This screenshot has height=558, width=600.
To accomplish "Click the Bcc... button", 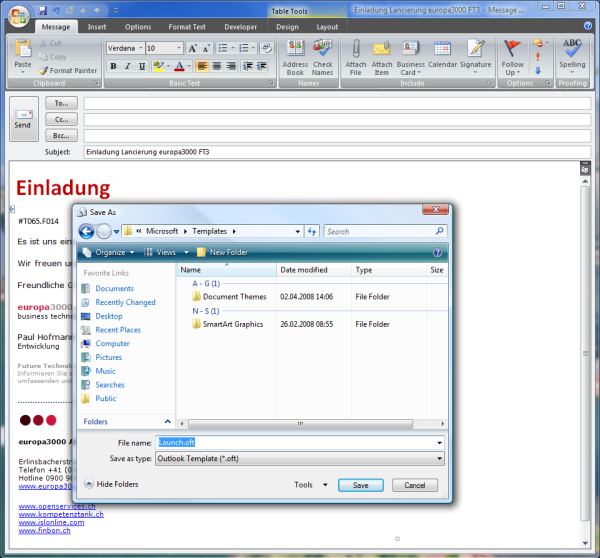I will (61, 135).
